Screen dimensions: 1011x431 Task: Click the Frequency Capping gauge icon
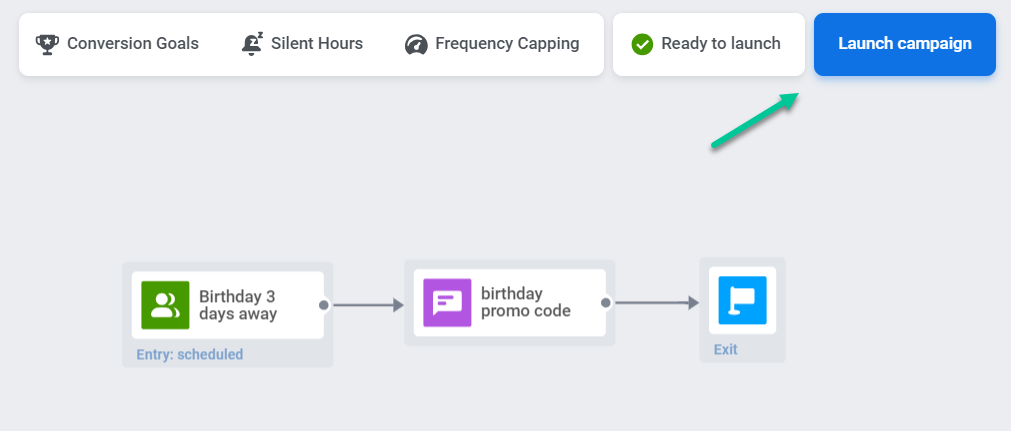416,44
